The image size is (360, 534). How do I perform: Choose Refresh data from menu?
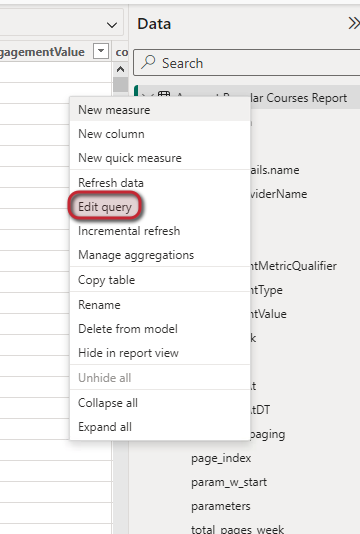click(160, 183)
